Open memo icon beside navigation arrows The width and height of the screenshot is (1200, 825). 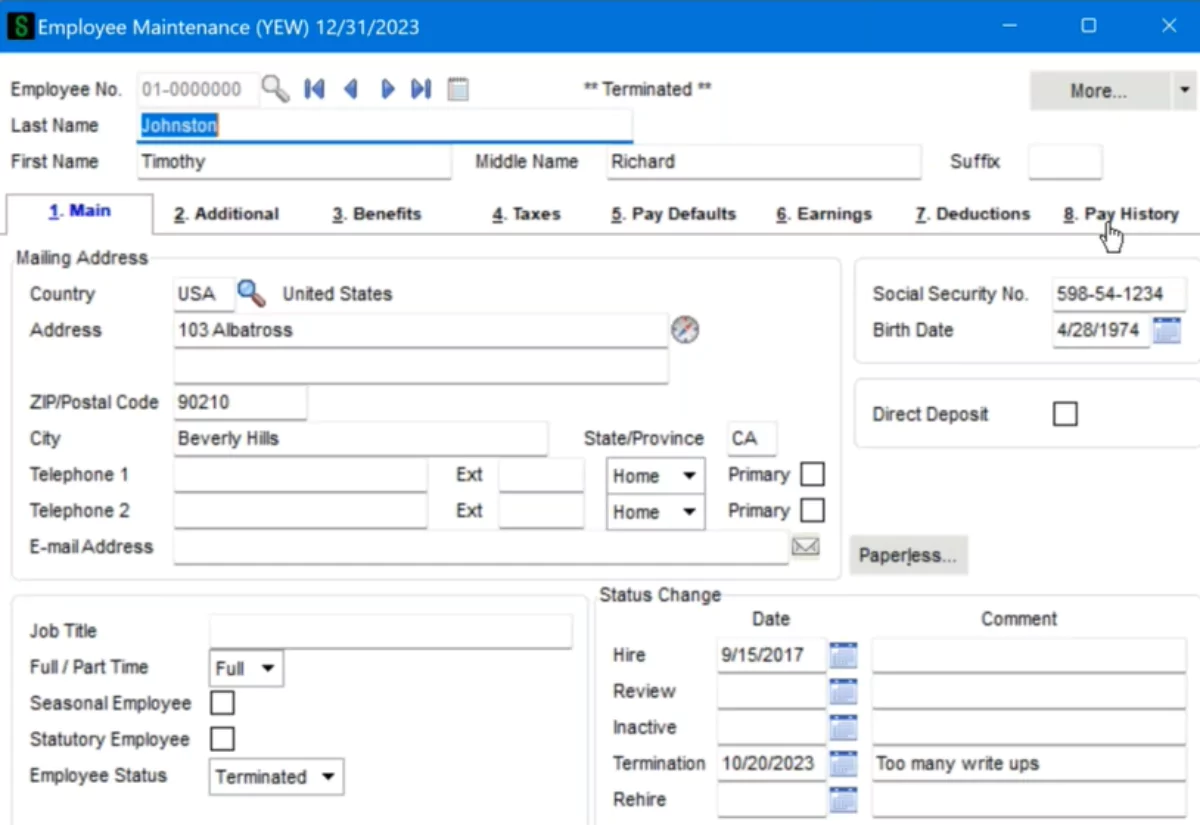458,89
